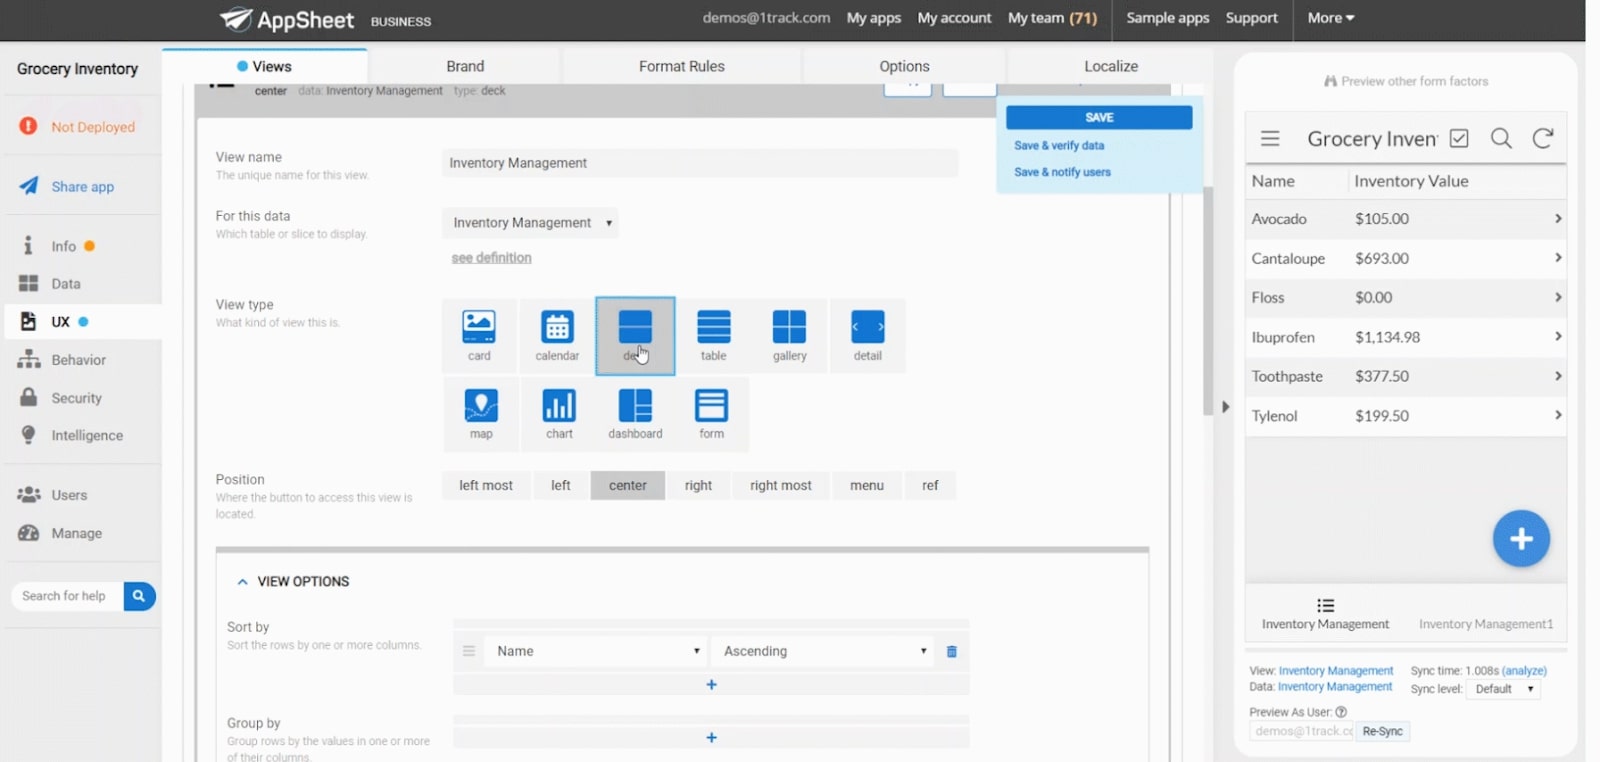This screenshot has height=762, width=1600.
Task: Delete the Name sort row with trash icon
Action: point(952,651)
